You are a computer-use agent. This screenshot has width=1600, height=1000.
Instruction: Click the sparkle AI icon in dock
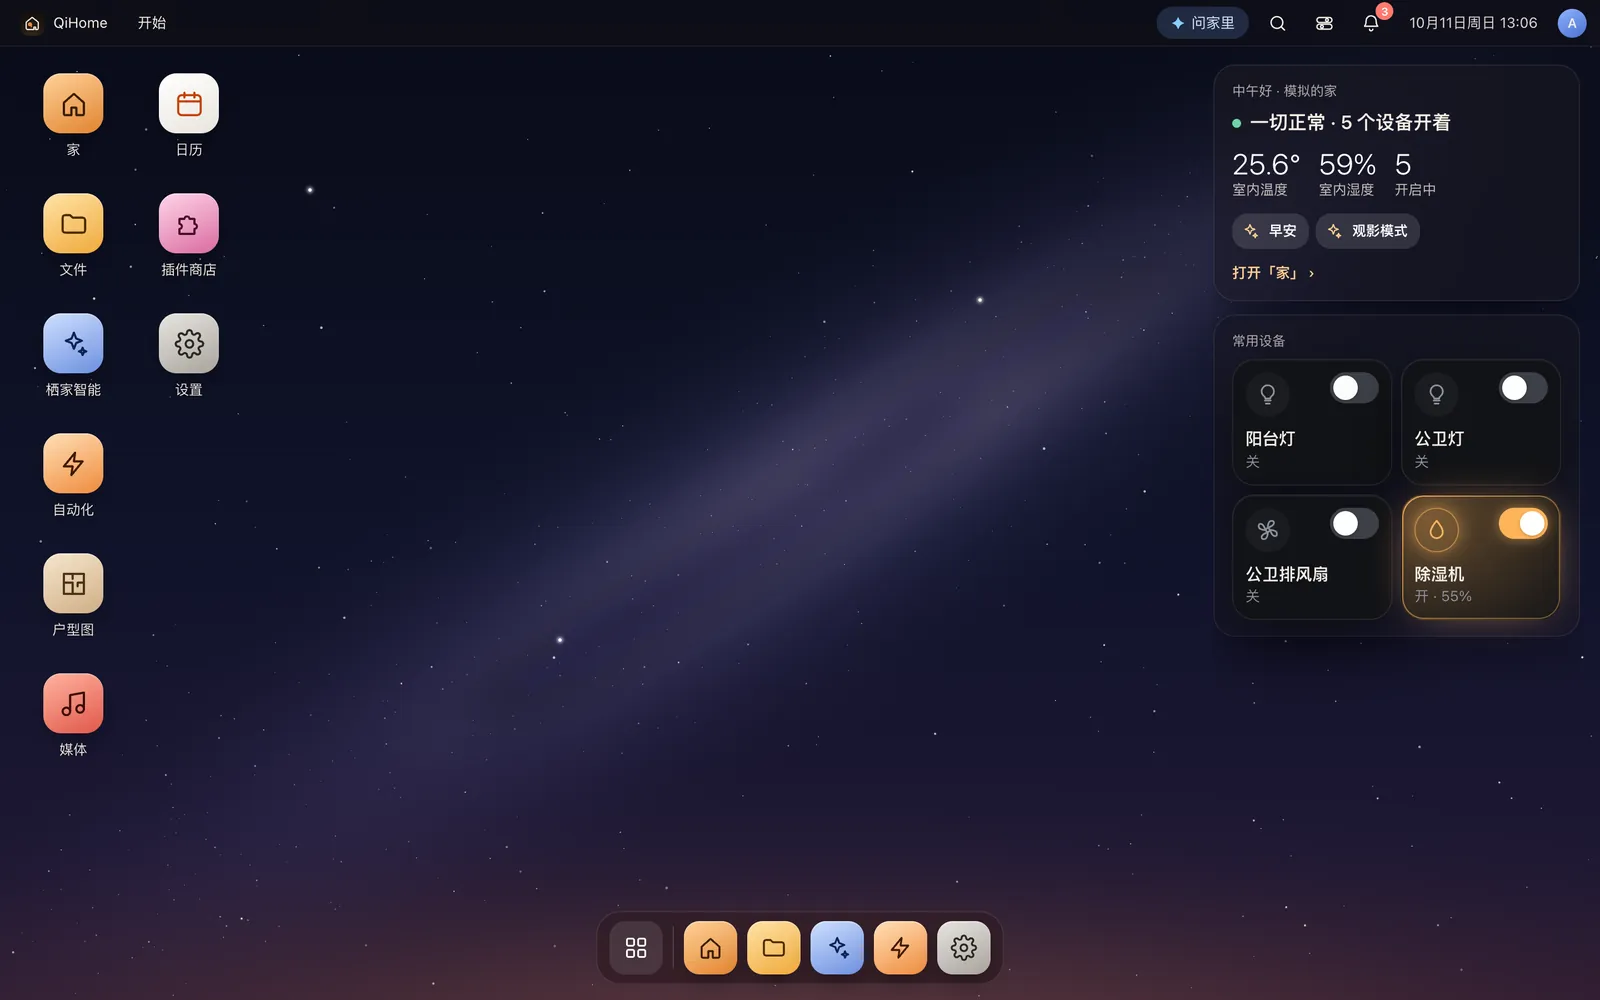pos(837,948)
